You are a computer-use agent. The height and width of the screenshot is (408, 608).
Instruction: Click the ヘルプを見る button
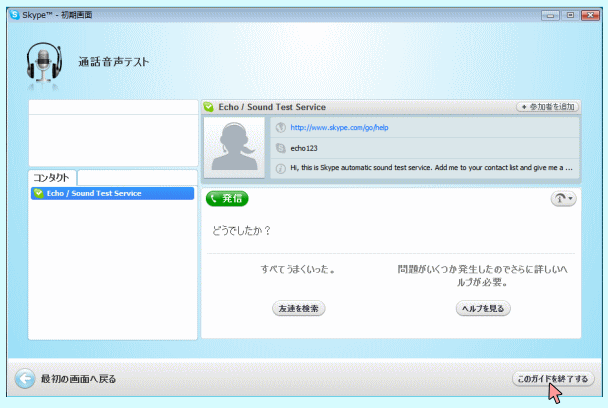coord(483,308)
